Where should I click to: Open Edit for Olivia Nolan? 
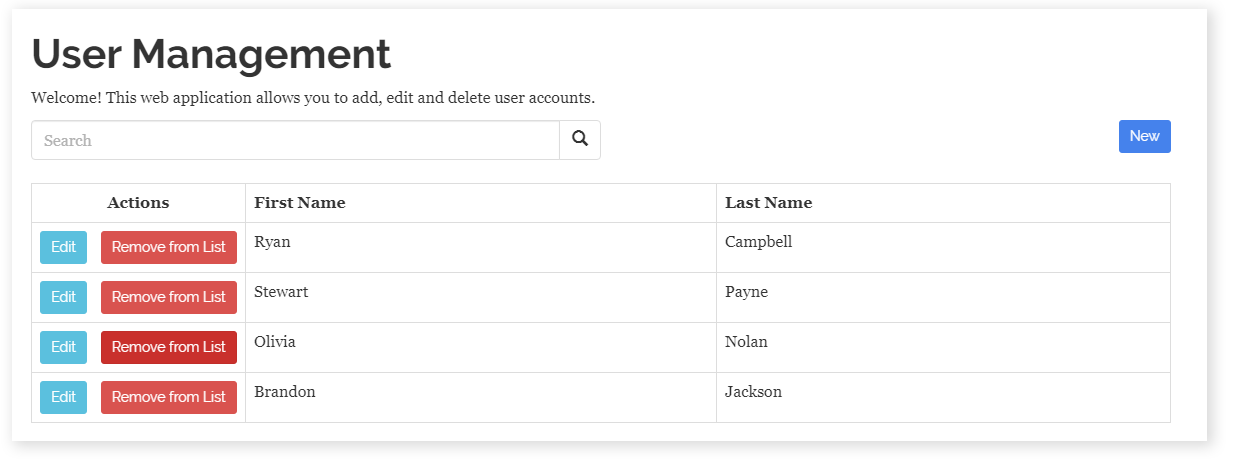click(x=63, y=347)
